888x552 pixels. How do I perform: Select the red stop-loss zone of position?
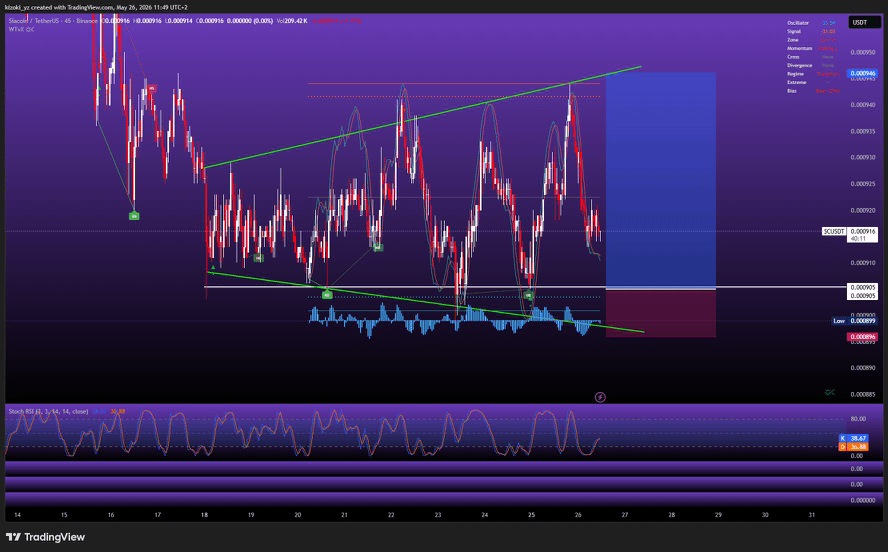click(660, 314)
